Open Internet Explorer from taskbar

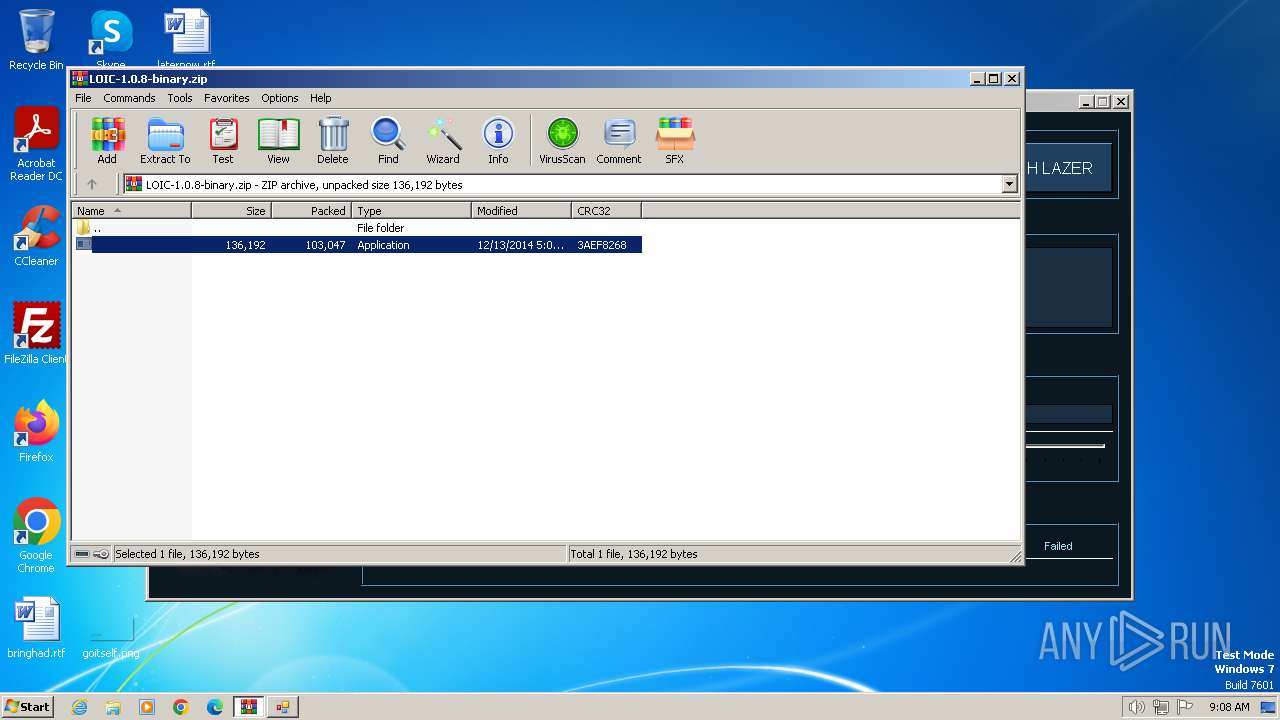(x=79, y=707)
